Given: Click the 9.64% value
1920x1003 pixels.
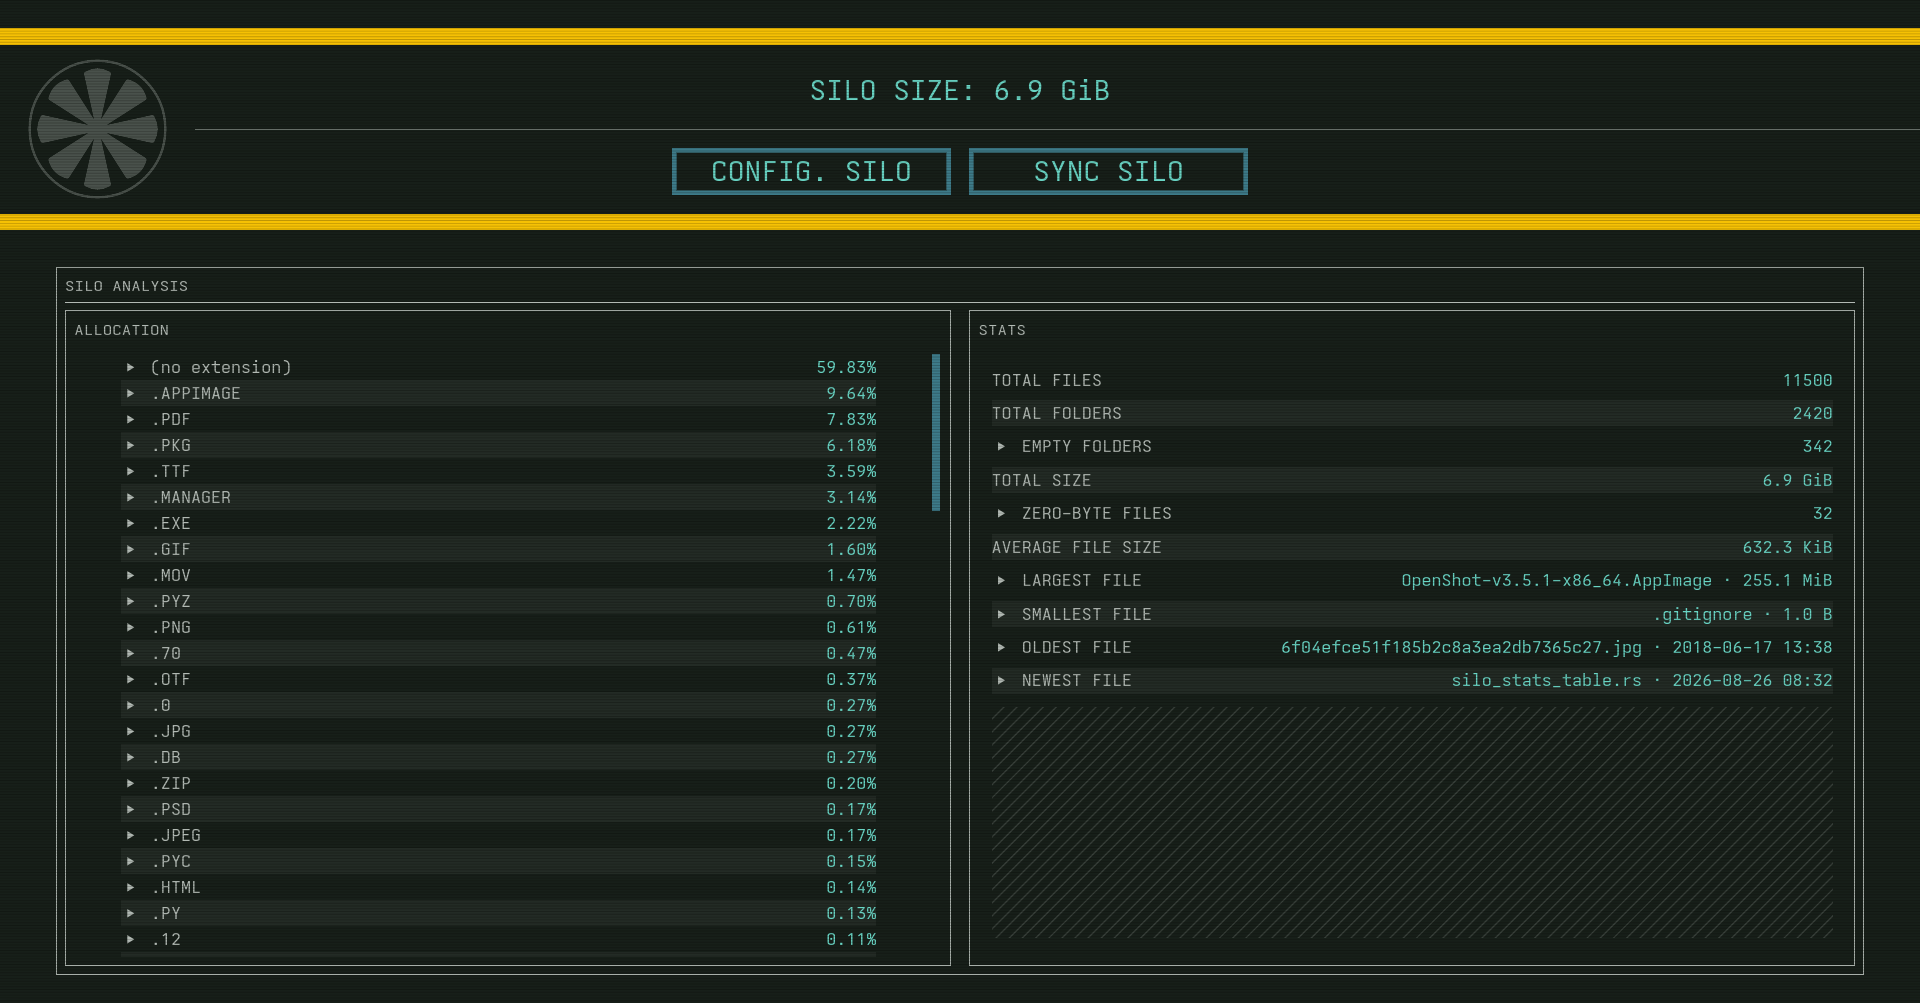Looking at the screenshot, I should (851, 393).
